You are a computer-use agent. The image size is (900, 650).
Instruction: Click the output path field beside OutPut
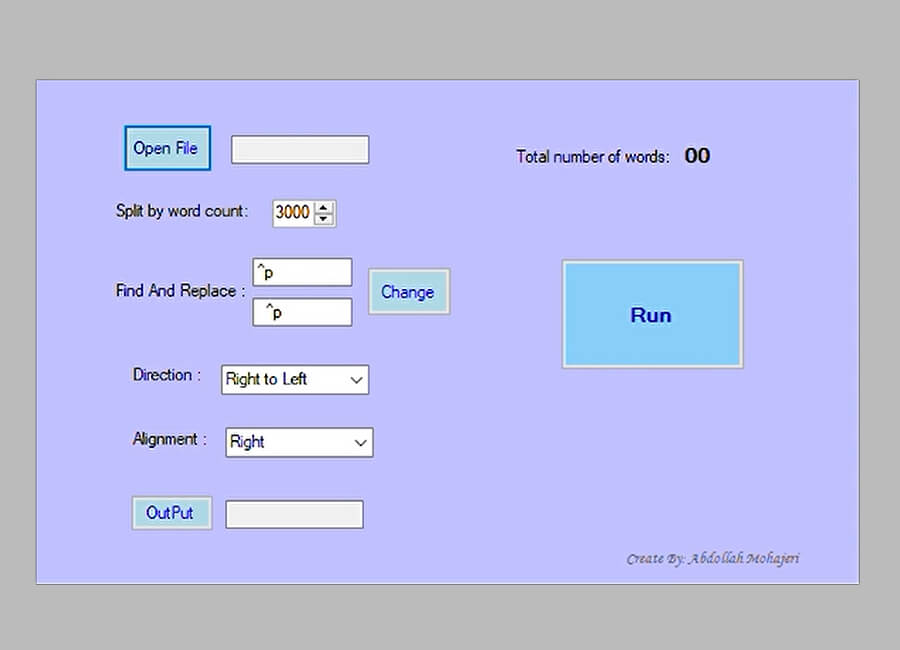[x=294, y=514]
